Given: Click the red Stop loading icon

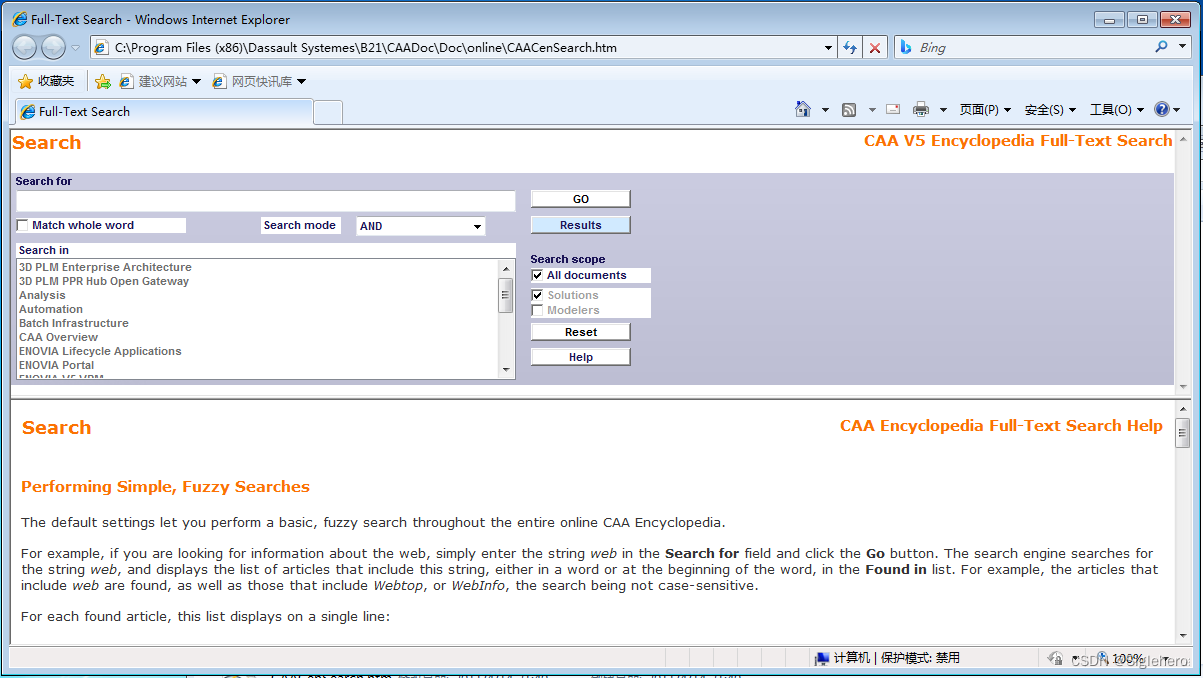Looking at the screenshot, I should pos(875,47).
